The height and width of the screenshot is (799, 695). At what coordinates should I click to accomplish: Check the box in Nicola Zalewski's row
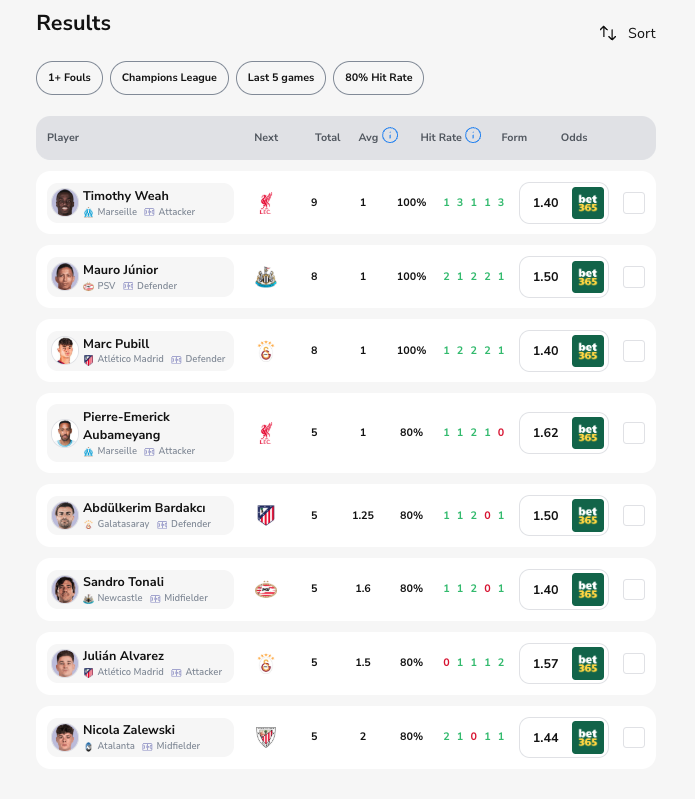tap(634, 737)
